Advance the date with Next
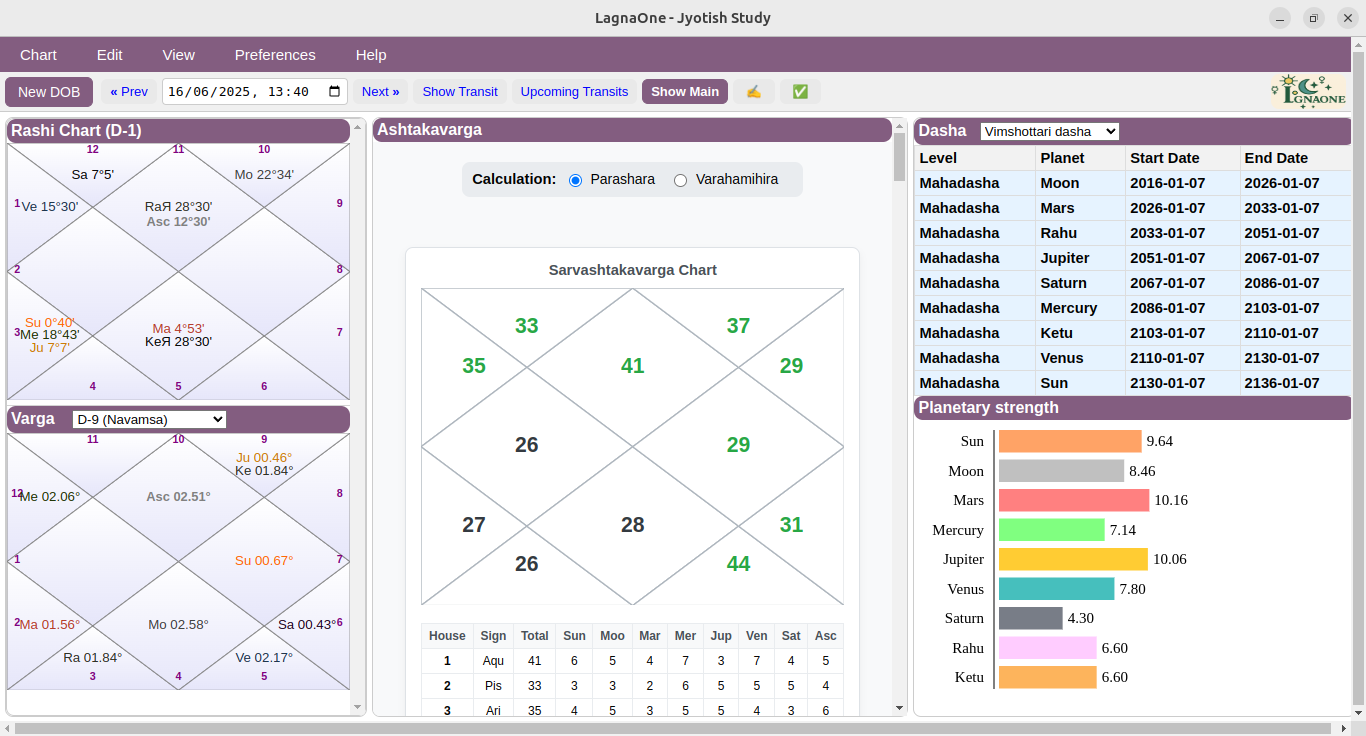This screenshot has height=736, width=1366. point(380,91)
